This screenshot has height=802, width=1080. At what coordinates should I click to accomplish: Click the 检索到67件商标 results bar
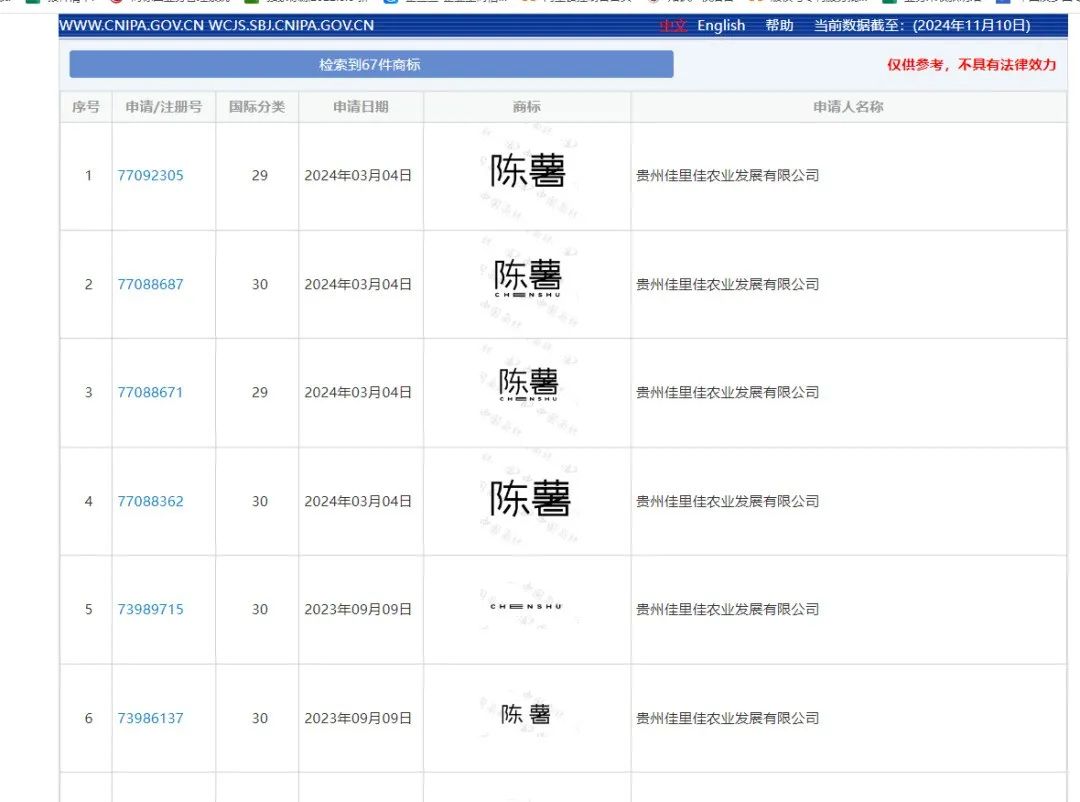click(371, 64)
